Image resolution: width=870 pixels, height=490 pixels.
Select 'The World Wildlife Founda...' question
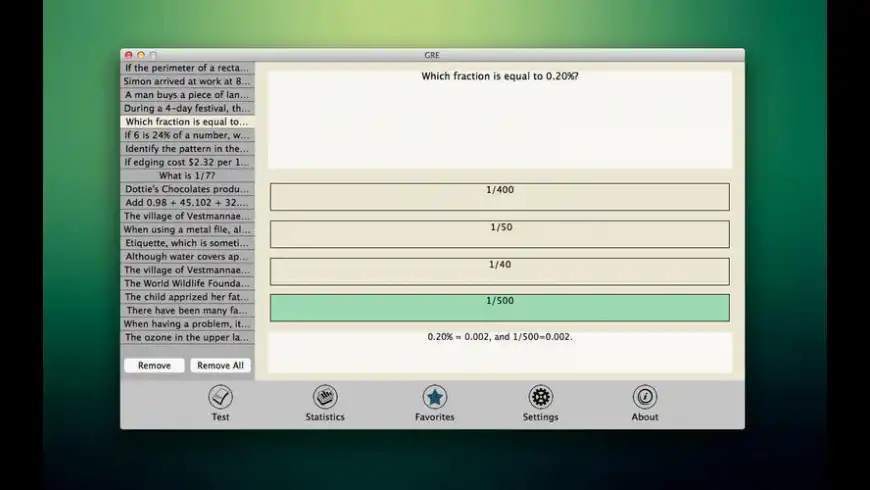click(188, 283)
